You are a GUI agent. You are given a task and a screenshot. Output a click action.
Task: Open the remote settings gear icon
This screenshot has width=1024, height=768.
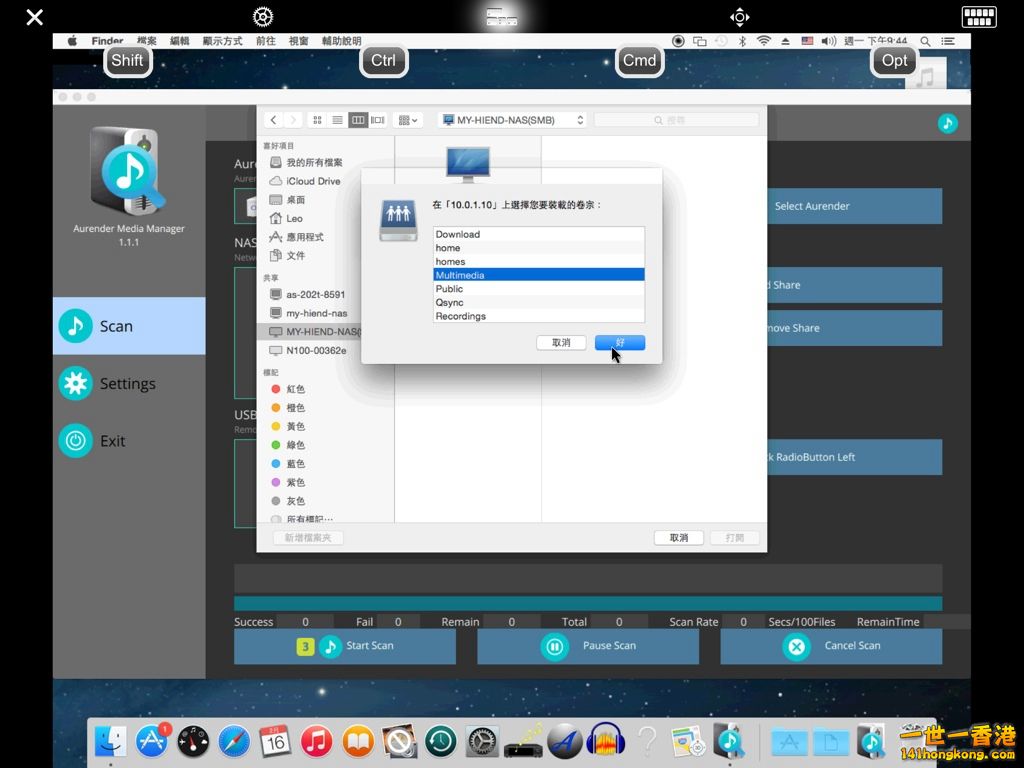(x=263, y=16)
